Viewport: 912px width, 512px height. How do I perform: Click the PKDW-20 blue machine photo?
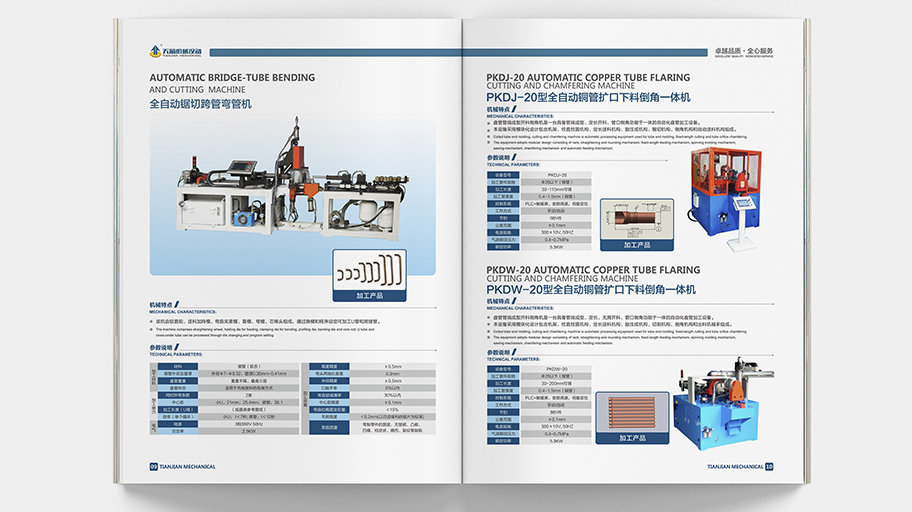(x=723, y=403)
